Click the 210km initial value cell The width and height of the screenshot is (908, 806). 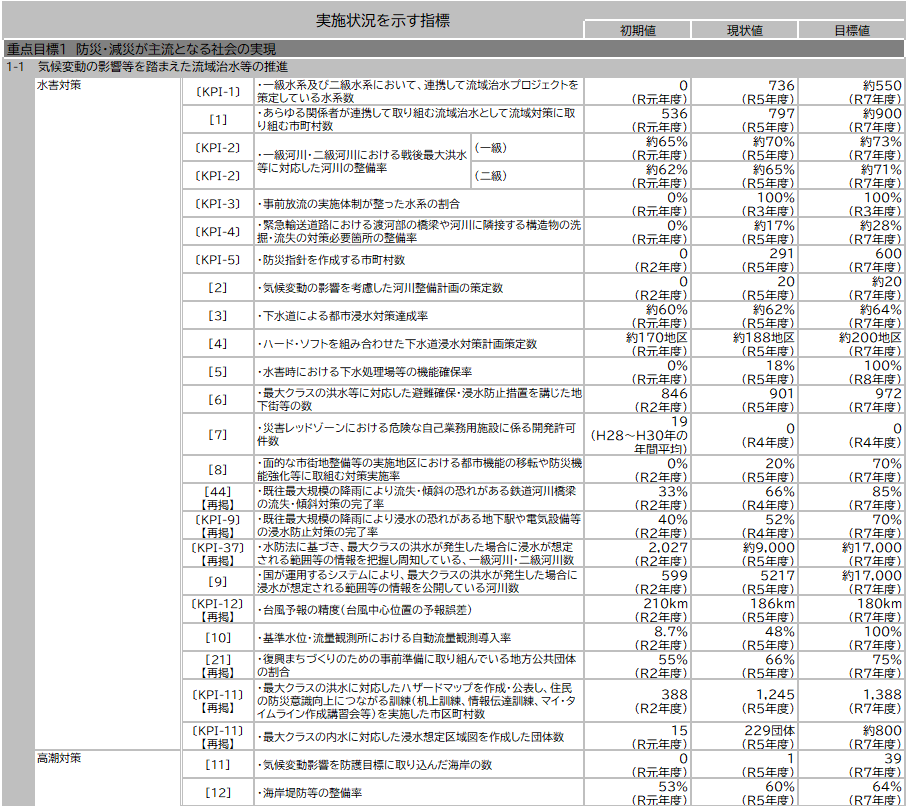637,609
